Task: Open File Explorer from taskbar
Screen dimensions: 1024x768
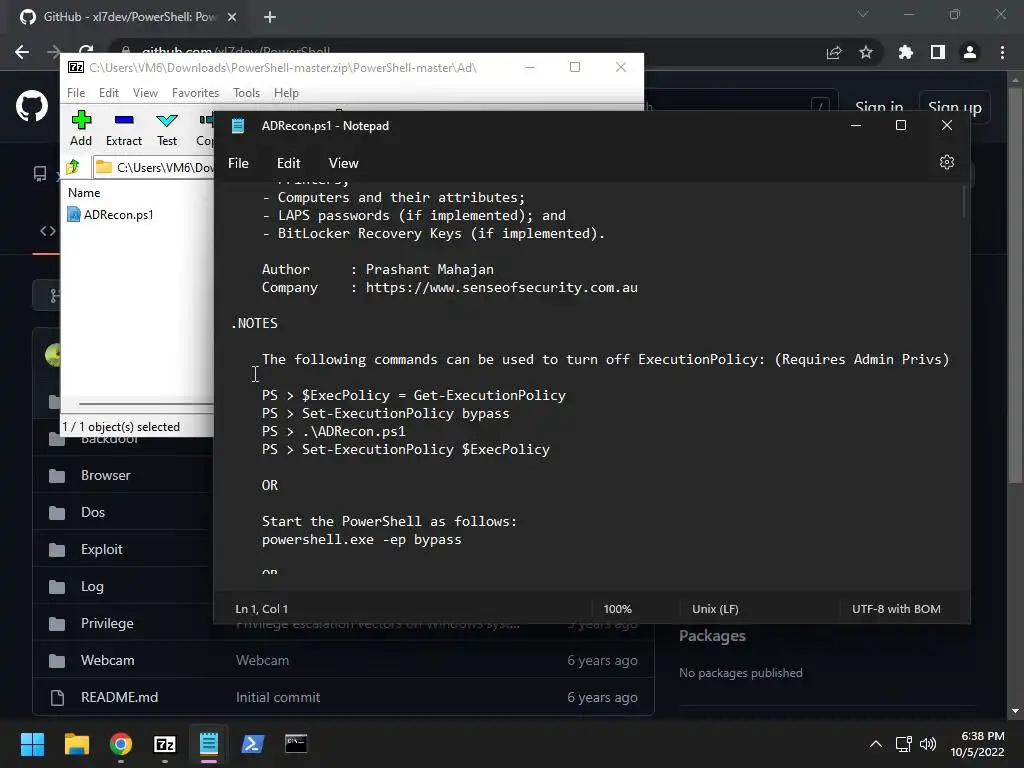Action: point(76,744)
